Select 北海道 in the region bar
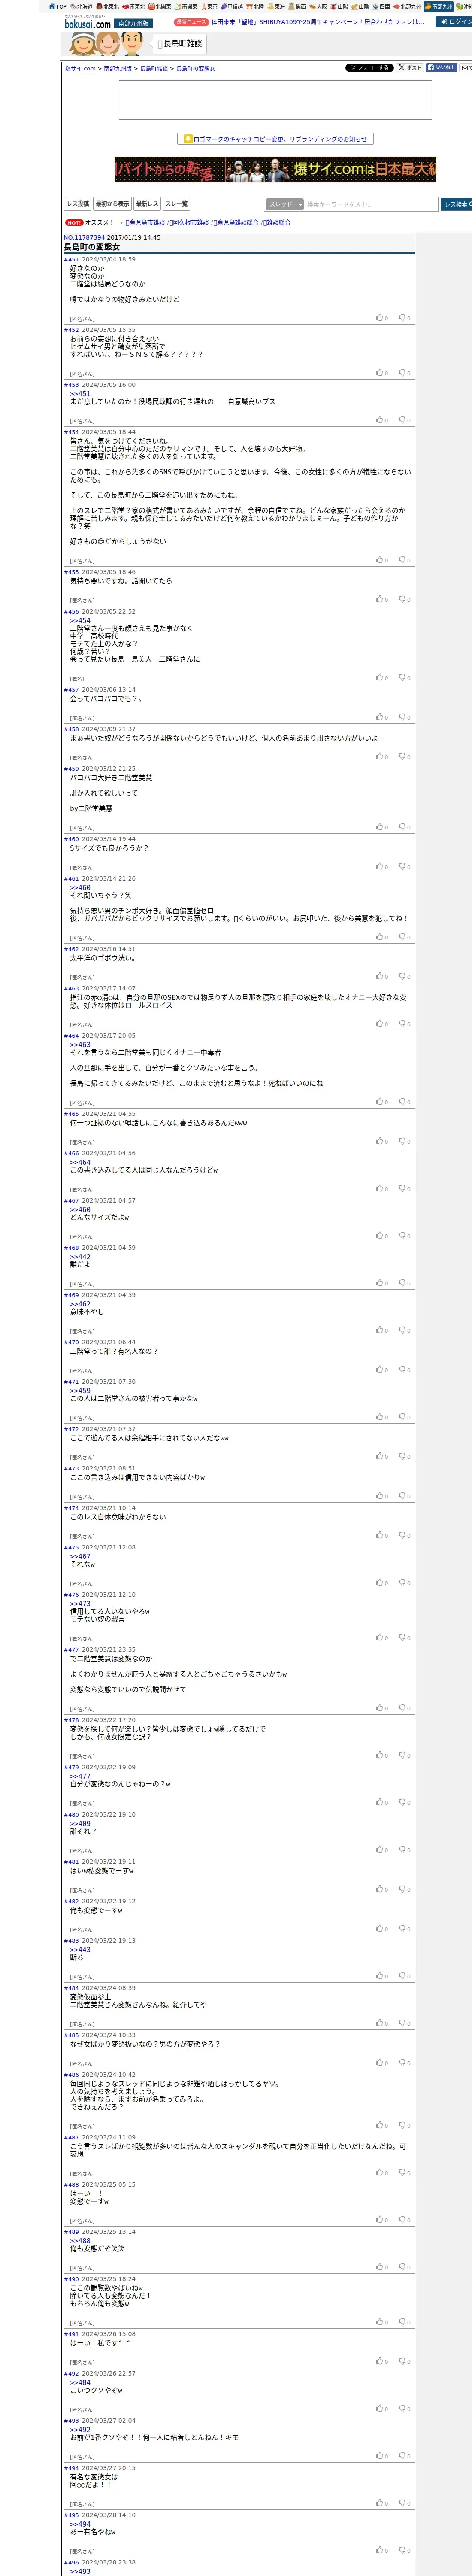Screen dimensions: 472x2576 82,6
